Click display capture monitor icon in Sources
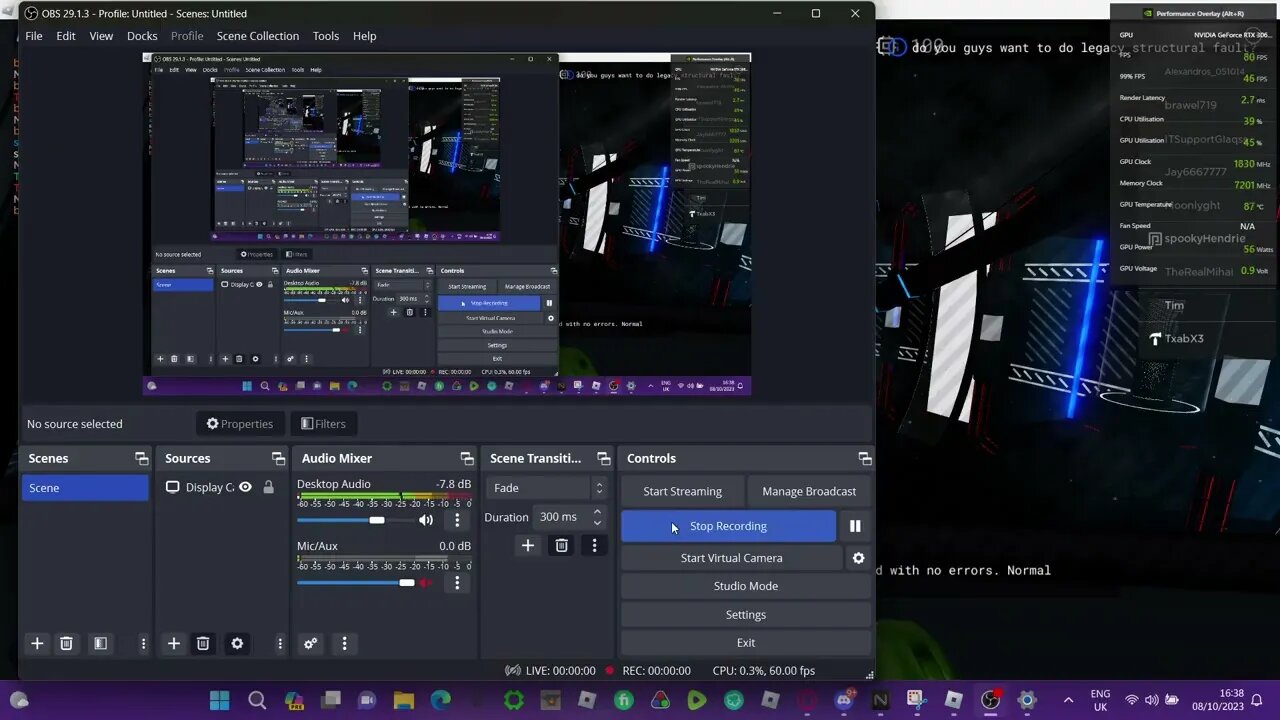The height and width of the screenshot is (720, 1280). coord(173,487)
